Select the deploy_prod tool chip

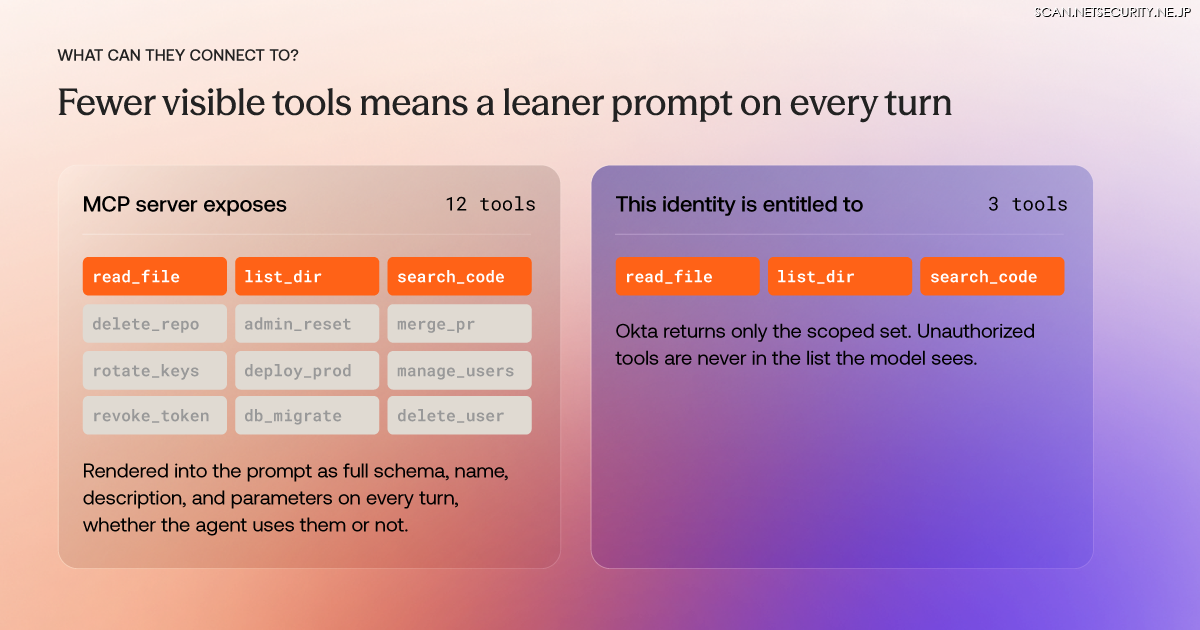(x=307, y=370)
